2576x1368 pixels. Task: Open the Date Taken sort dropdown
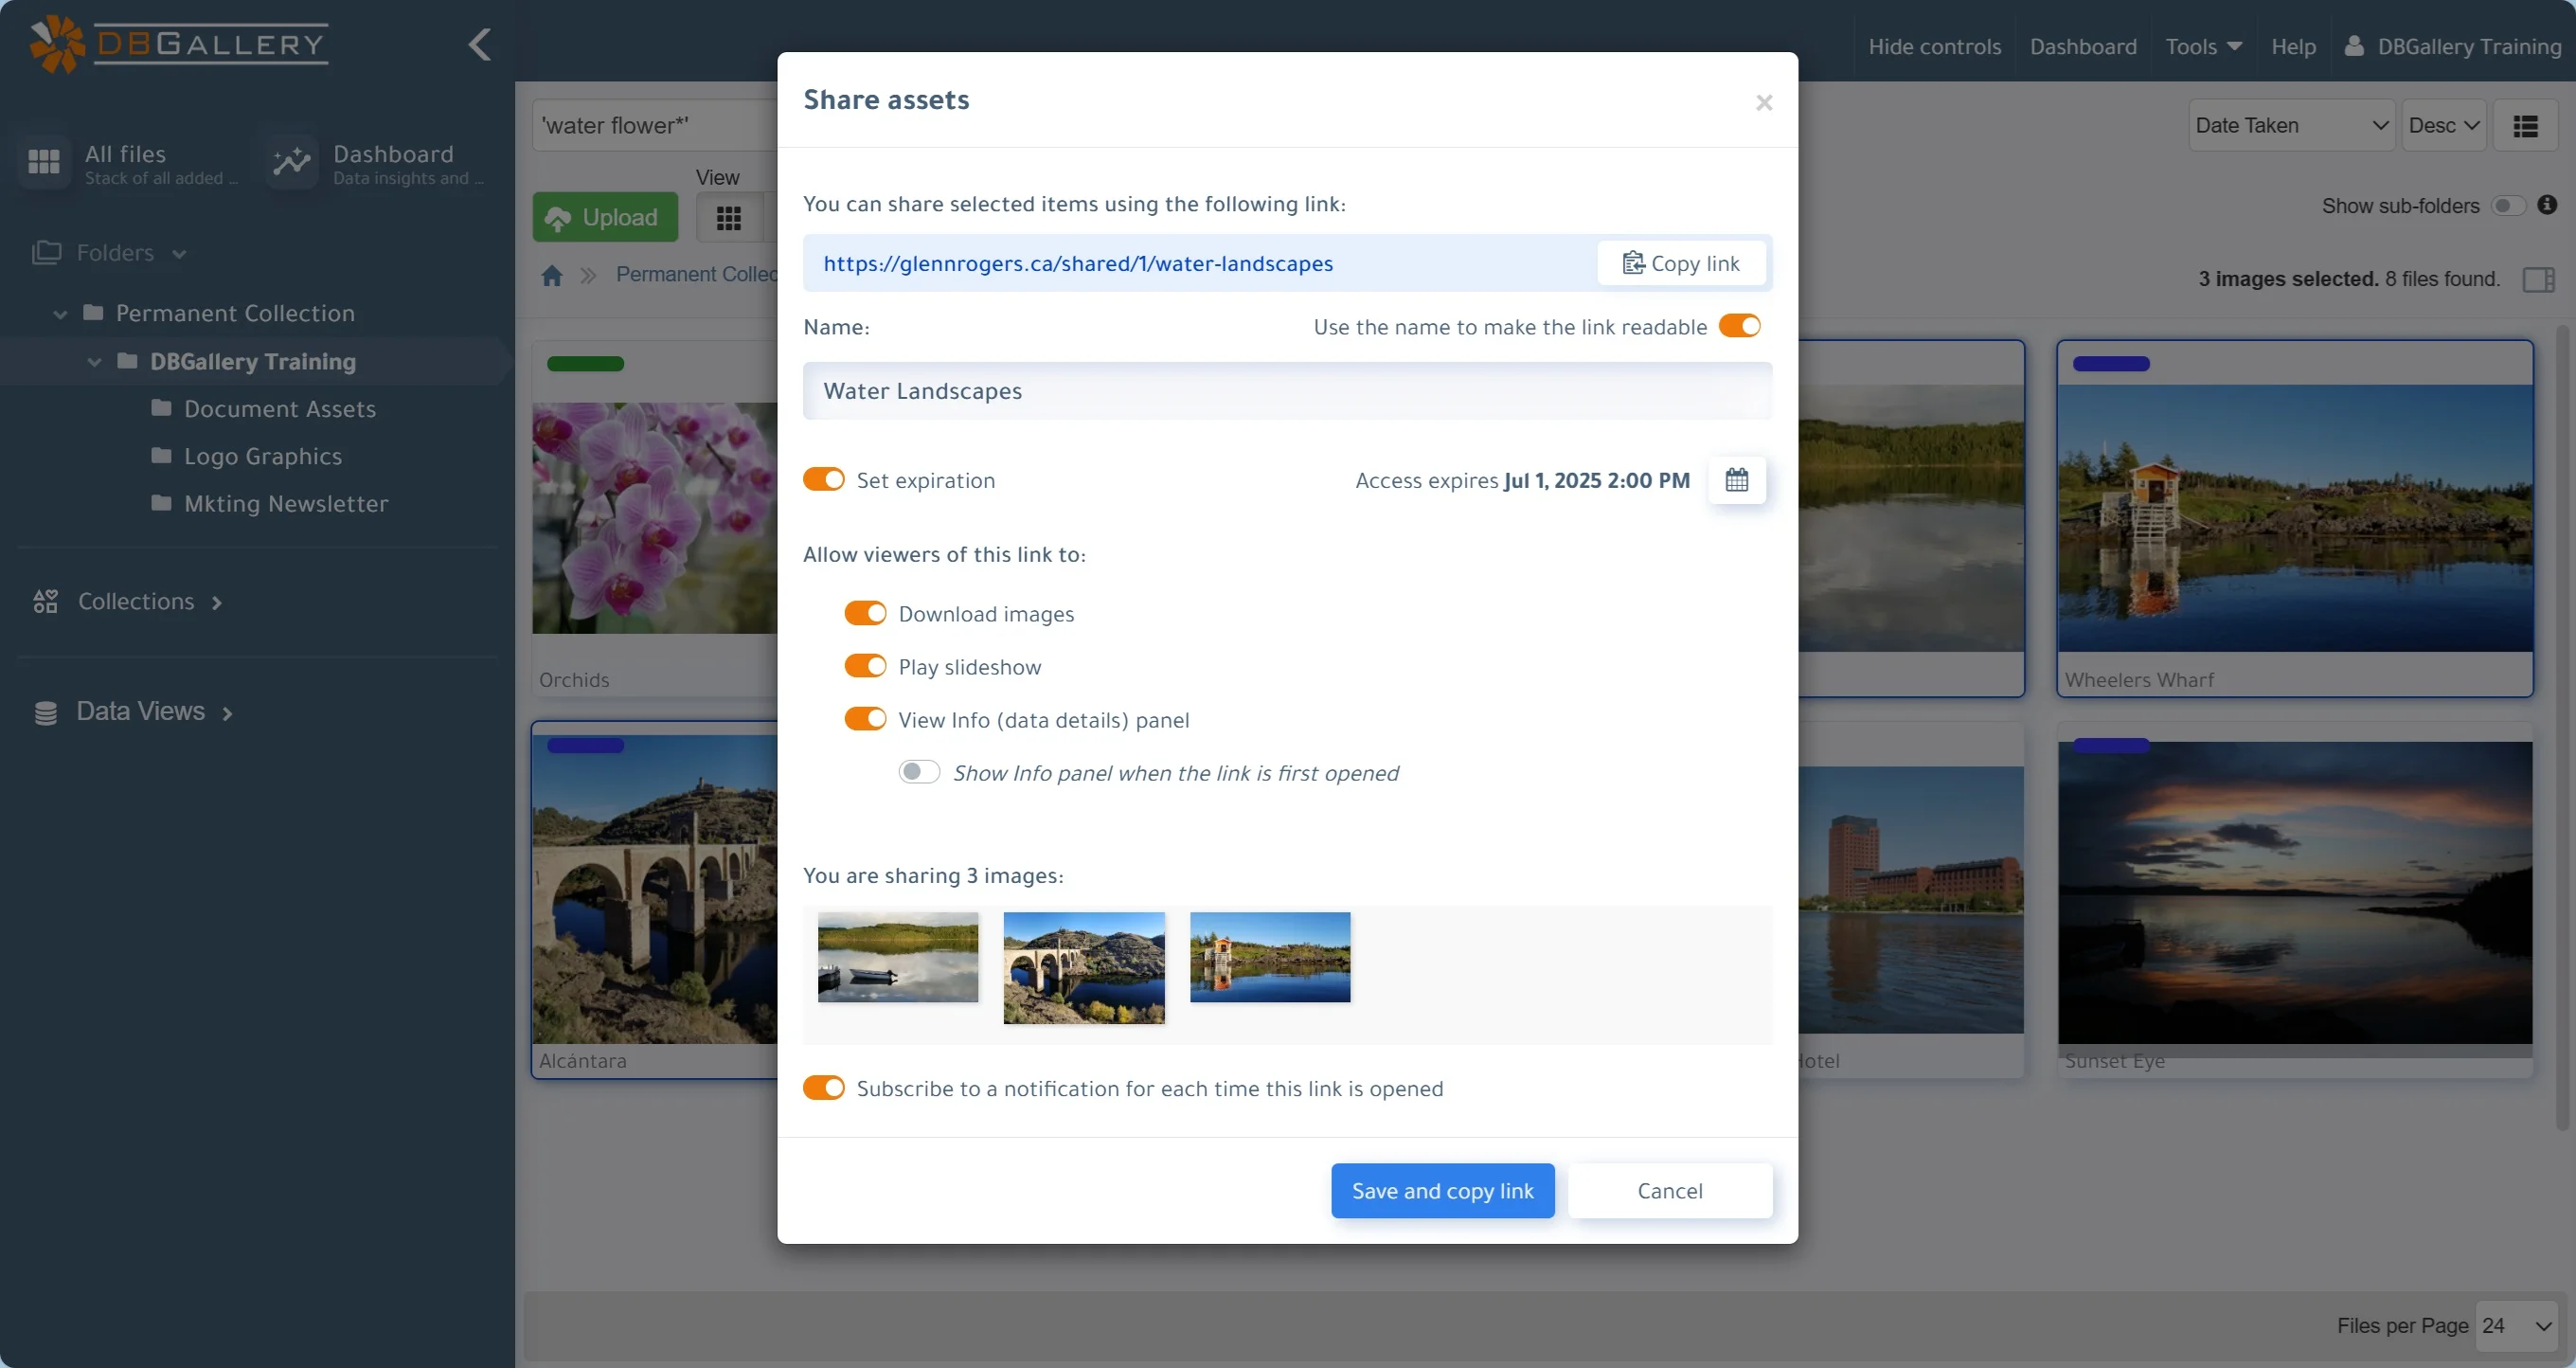tap(2292, 124)
